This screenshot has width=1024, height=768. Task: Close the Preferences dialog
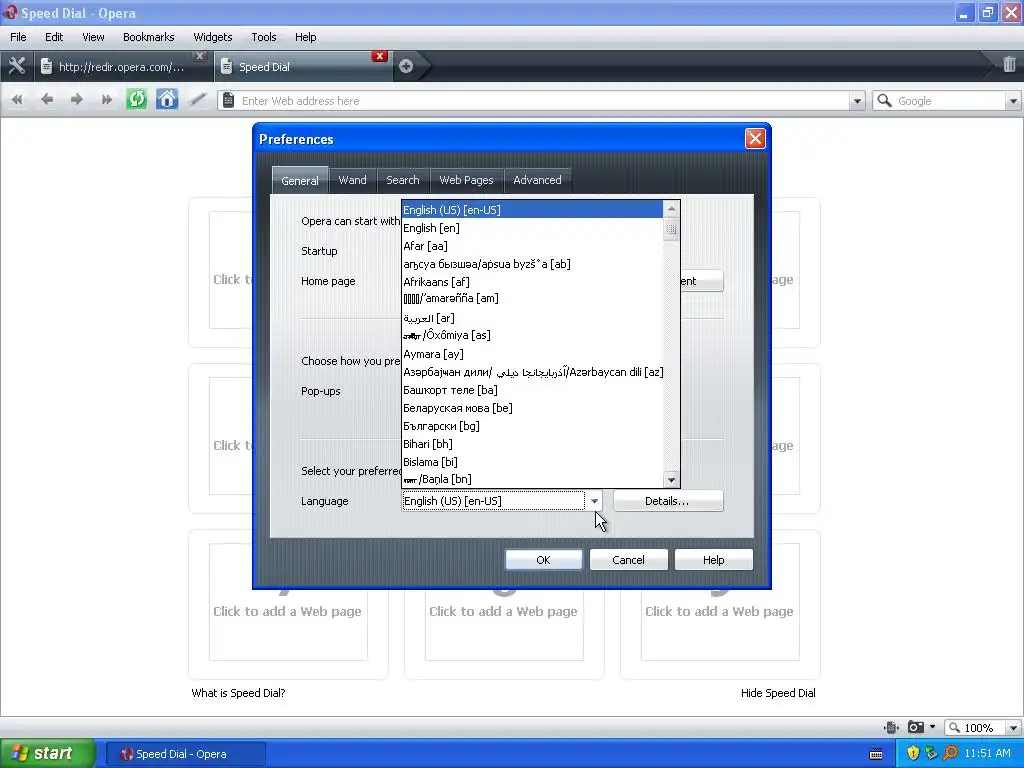tap(755, 138)
